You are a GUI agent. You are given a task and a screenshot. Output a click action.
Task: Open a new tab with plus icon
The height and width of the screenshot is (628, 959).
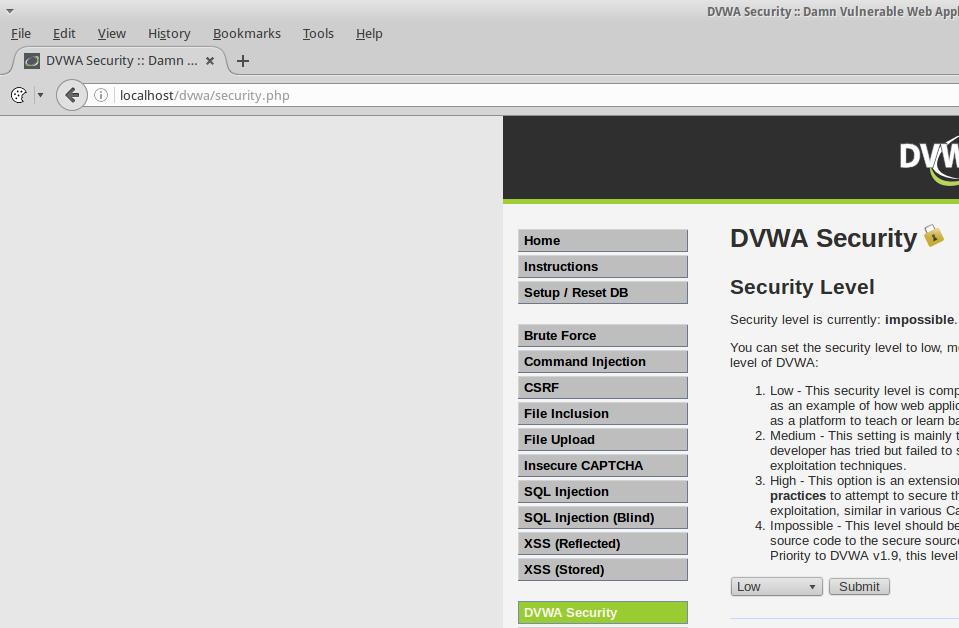point(242,61)
